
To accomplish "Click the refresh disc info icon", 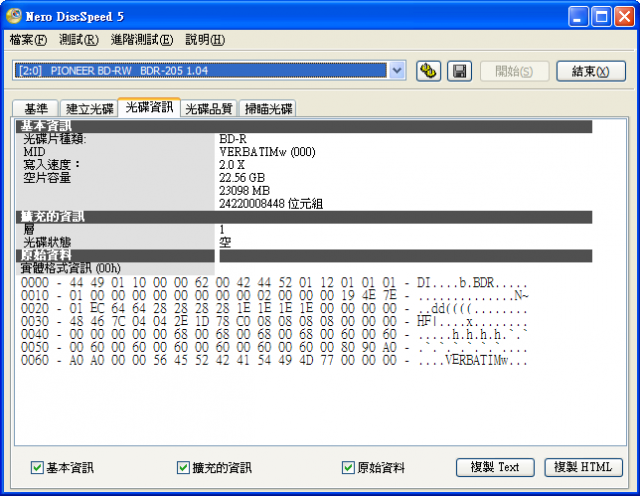I will tap(428, 71).
